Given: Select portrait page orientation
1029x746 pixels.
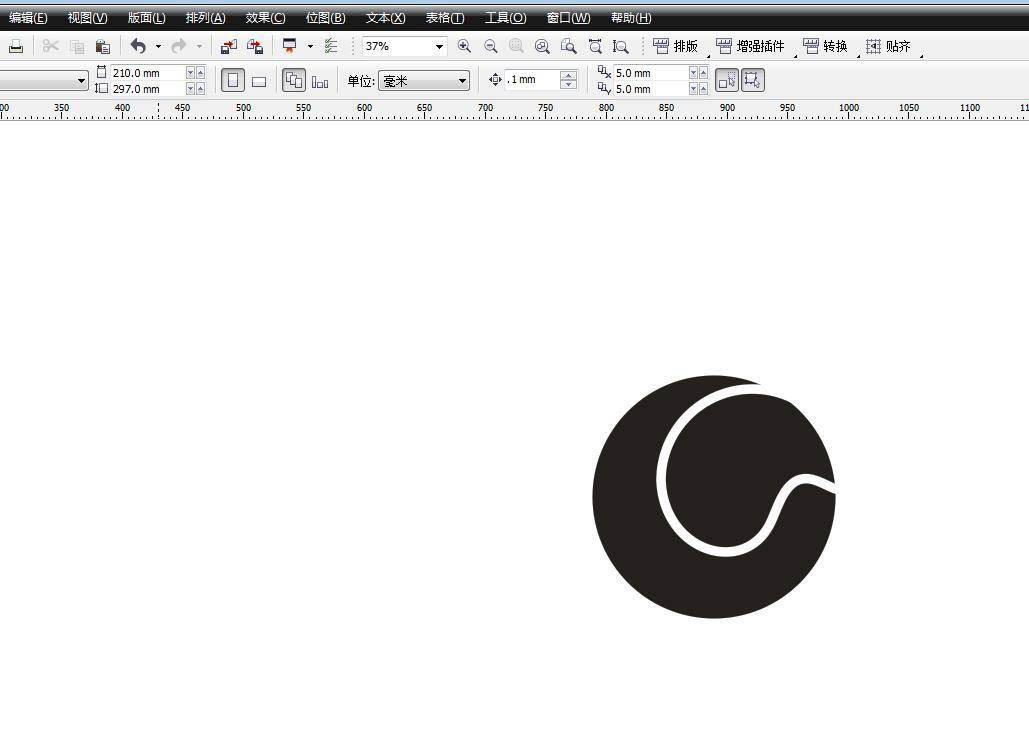Looking at the screenshot, I should [x=233, y=81].
